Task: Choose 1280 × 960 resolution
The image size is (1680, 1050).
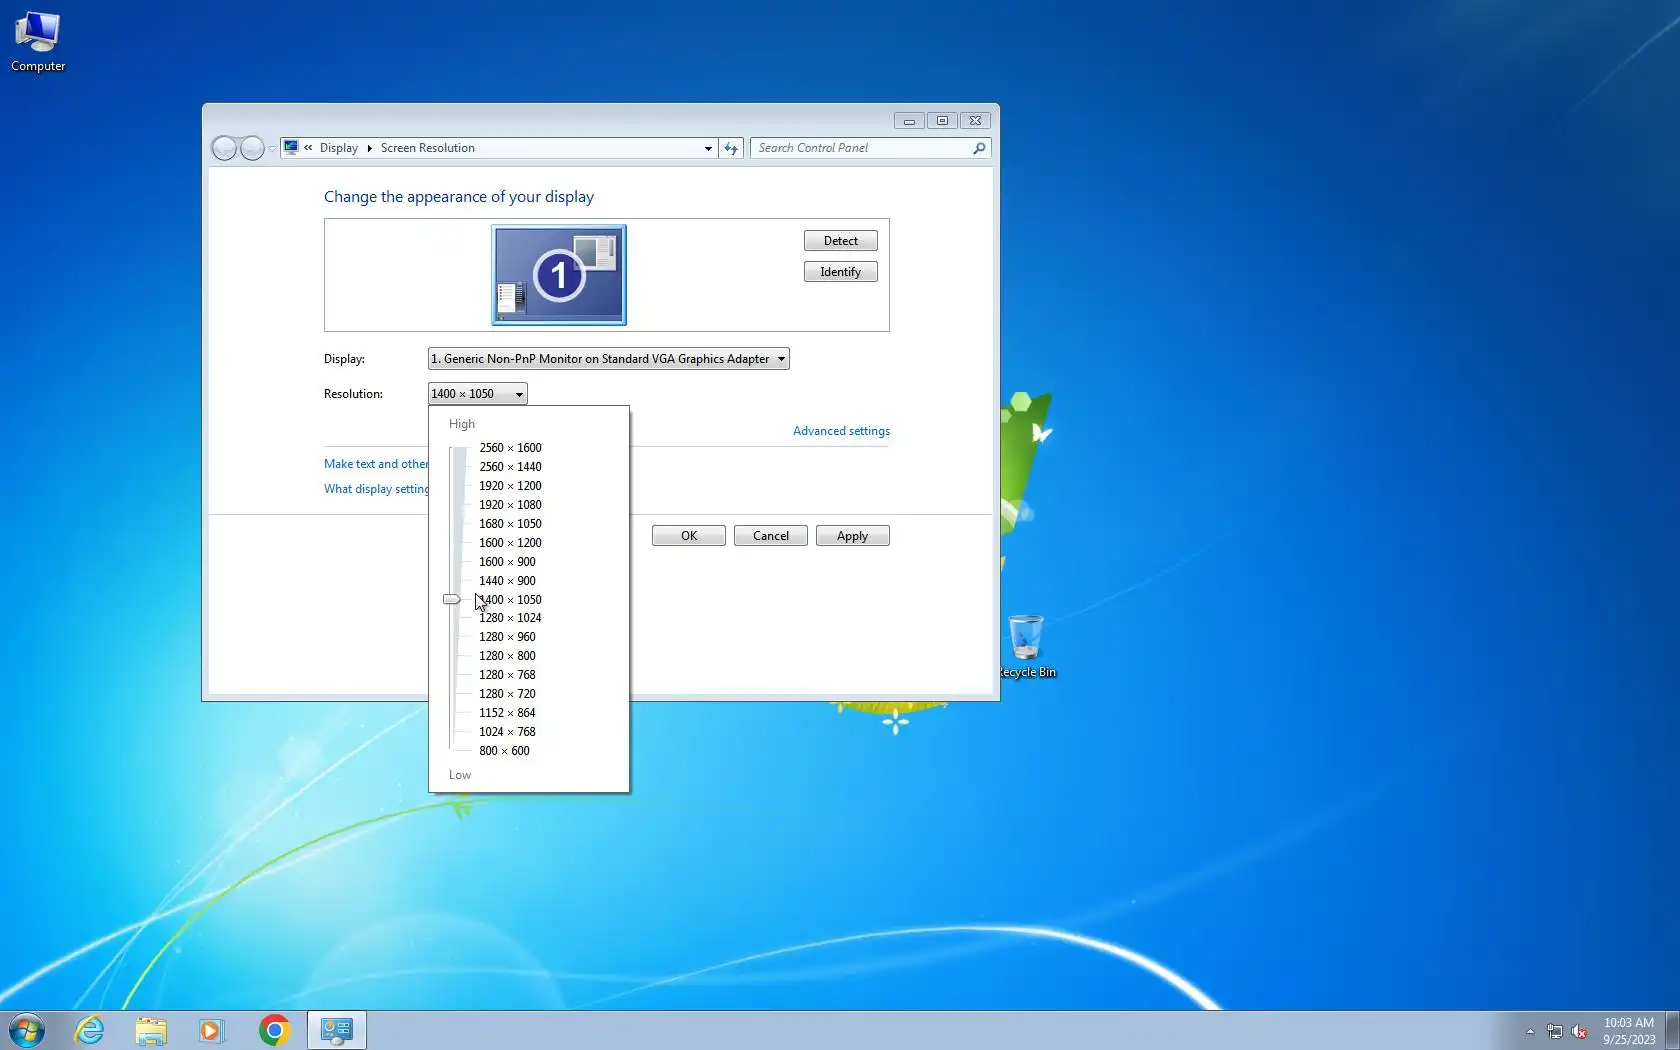Action: pos(507,637)
